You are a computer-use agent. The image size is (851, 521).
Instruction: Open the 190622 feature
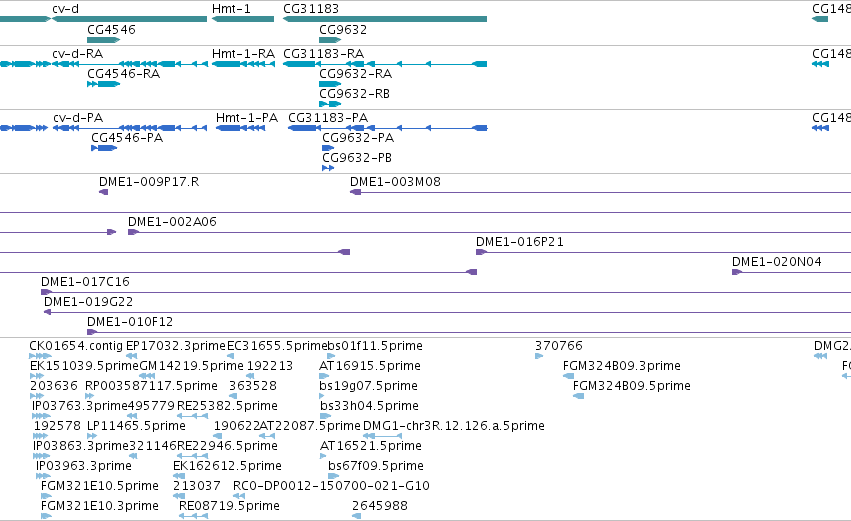click(x=218, y=436)
